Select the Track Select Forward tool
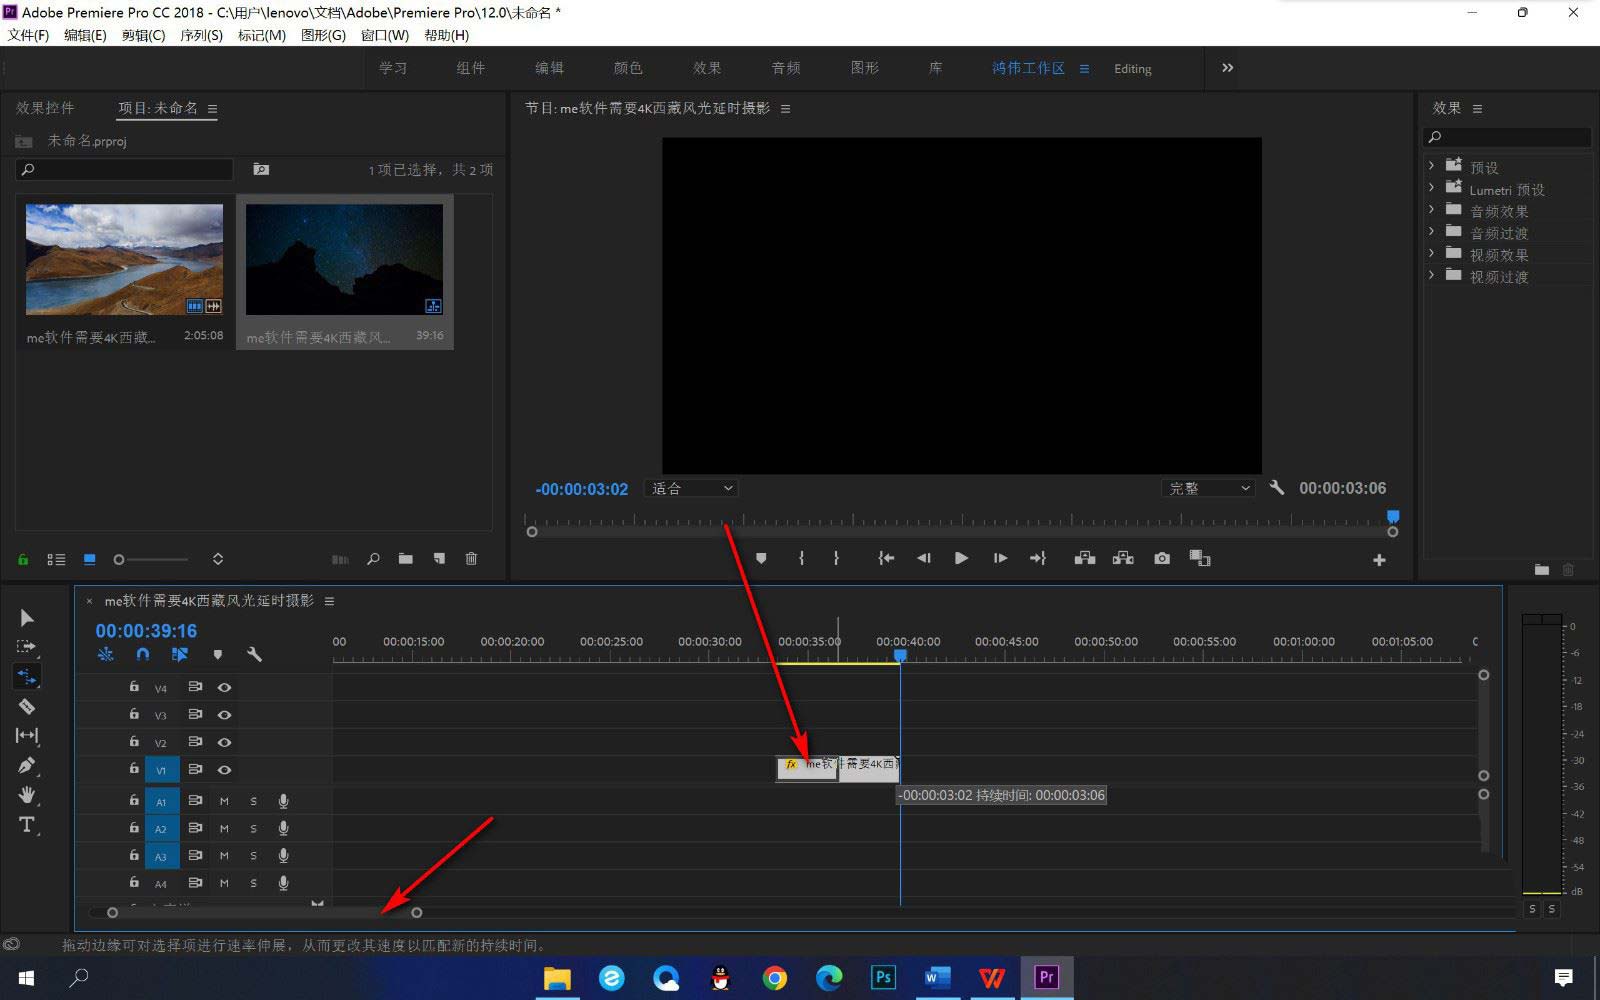Image resolution: width=1600 pixels, height=1000 pixels. (27, 646)
